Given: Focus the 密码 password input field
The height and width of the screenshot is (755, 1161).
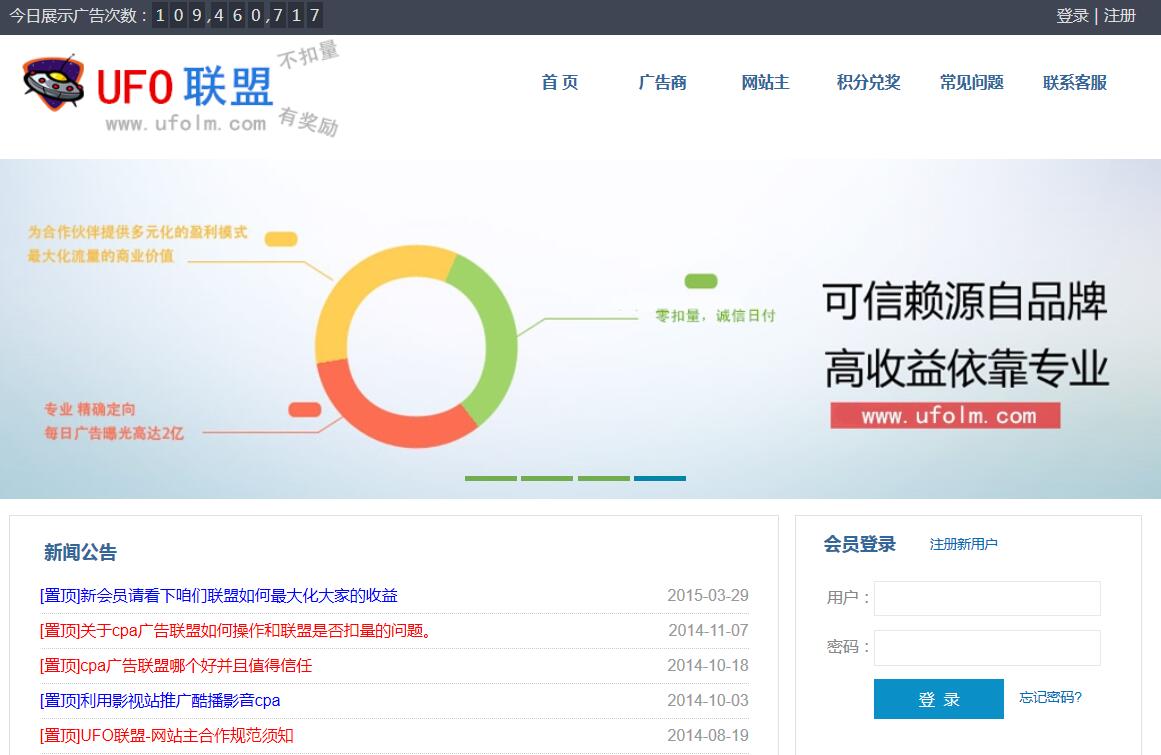Looking at the screenshot, I should click(x=987, y=647).
